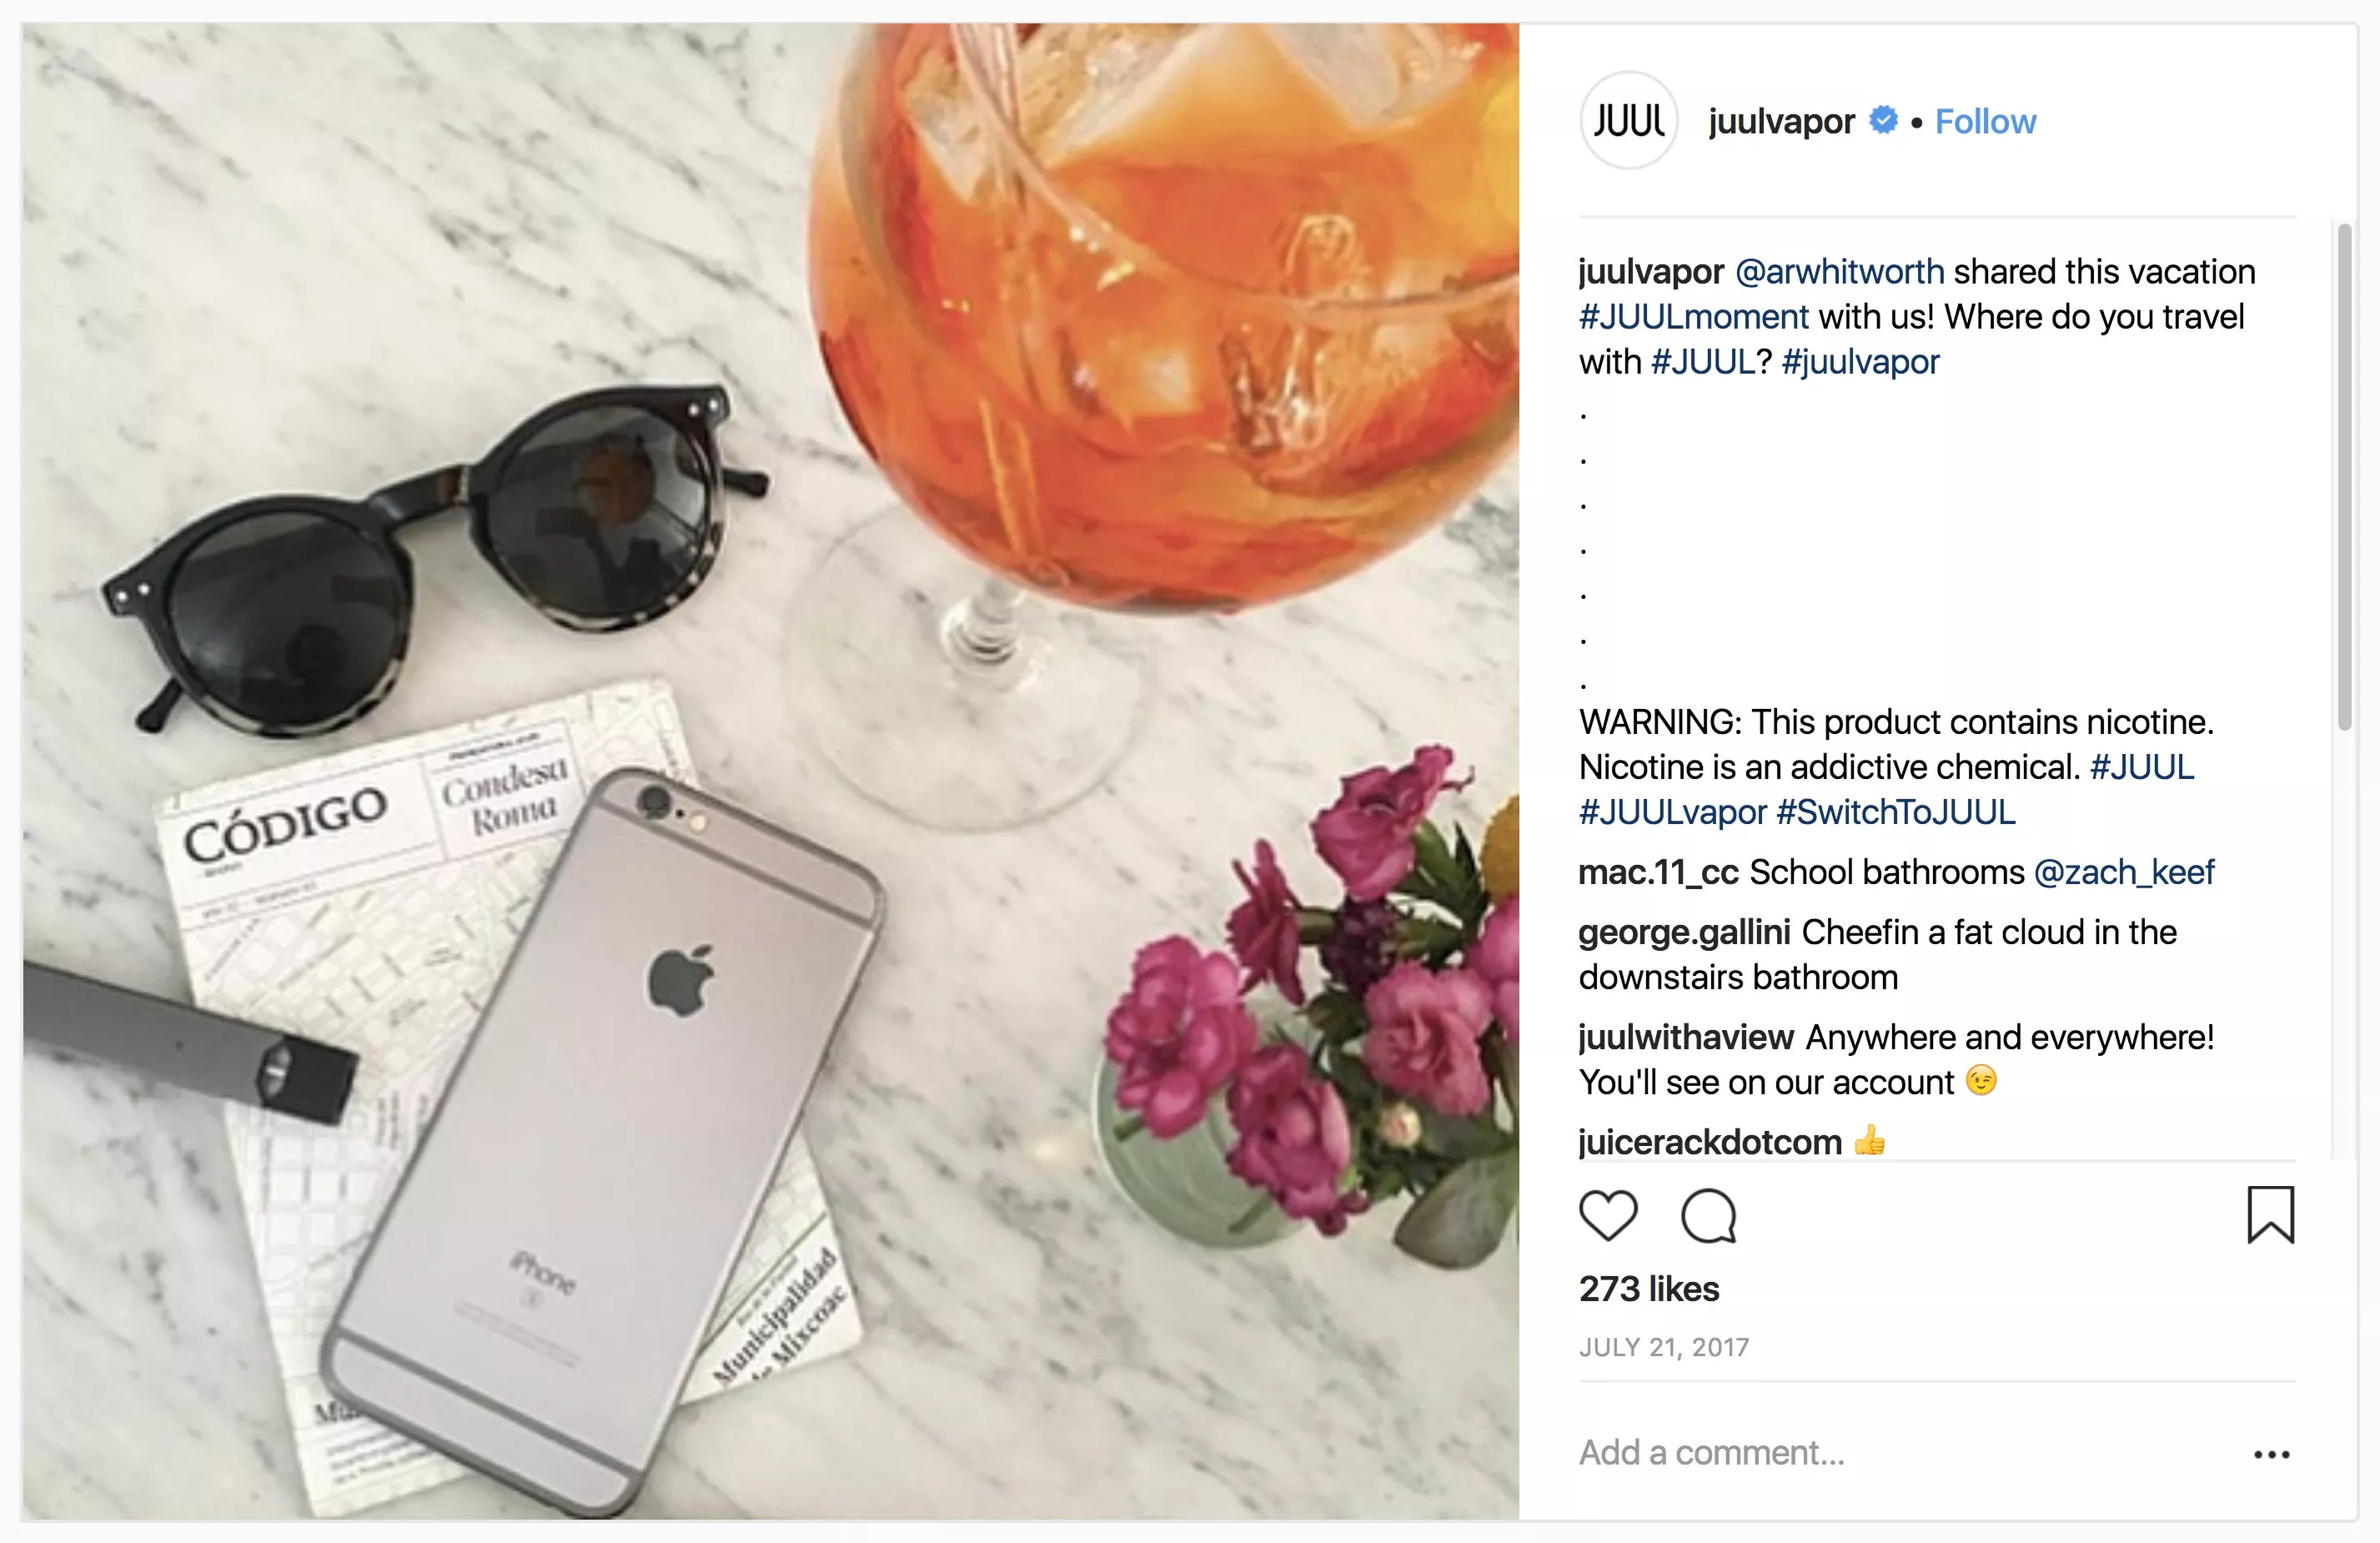The width and height of the screenshot is (2380, 1543).
Task: Open comments with the speech bubble icon
Action: 1709,1216
